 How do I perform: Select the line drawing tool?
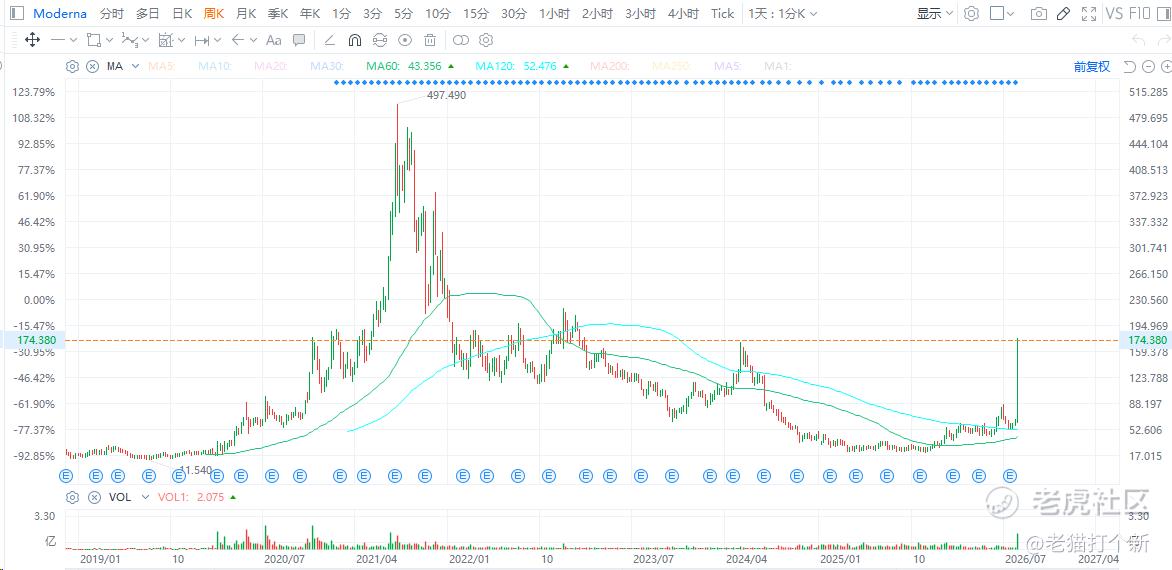pos(58,40)
